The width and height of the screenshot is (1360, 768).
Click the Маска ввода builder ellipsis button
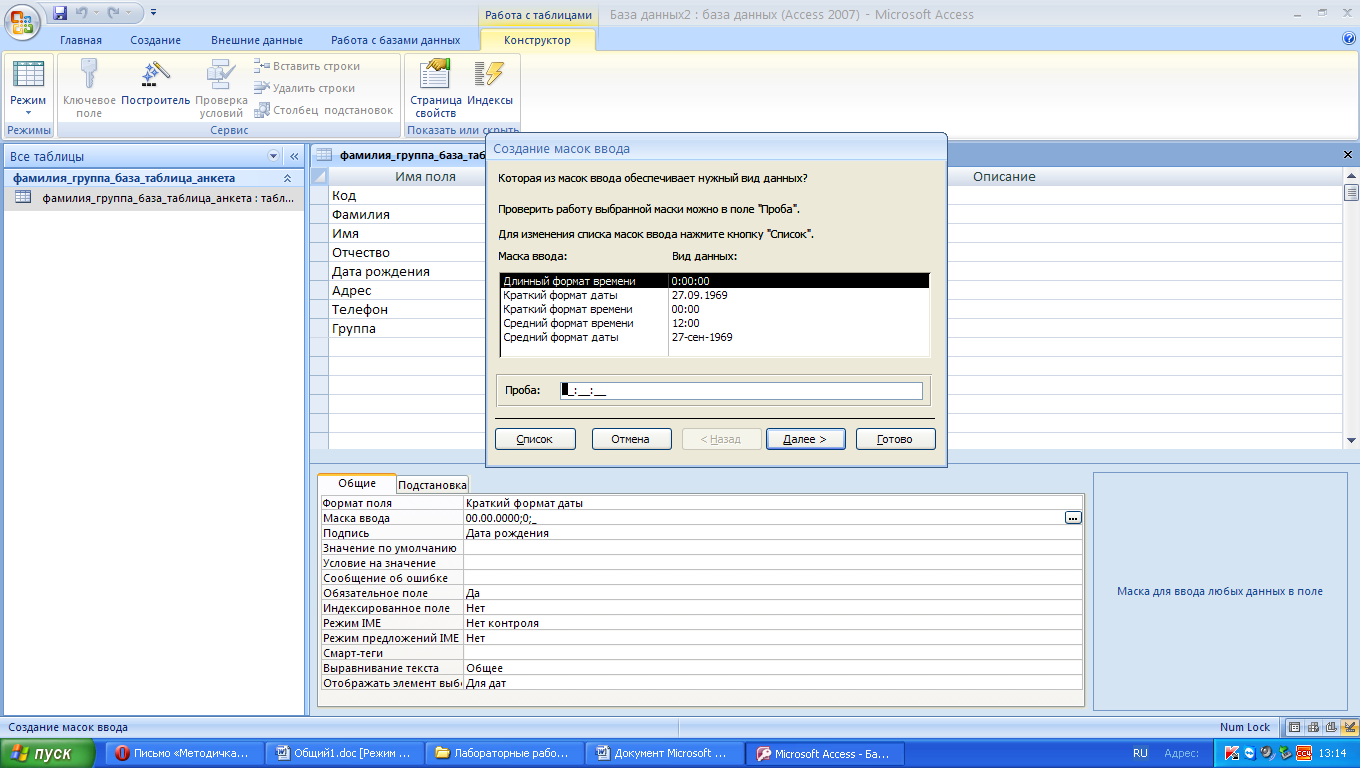click(1073, 518)
